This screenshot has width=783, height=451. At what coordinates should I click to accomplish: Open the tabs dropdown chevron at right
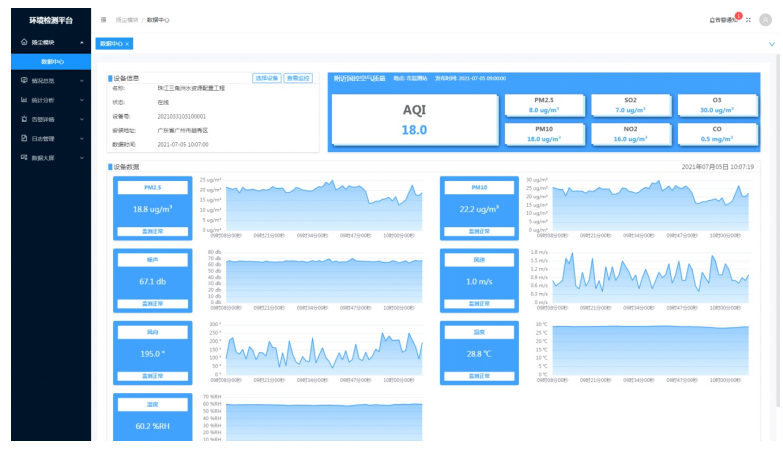(x=771, y=44)
